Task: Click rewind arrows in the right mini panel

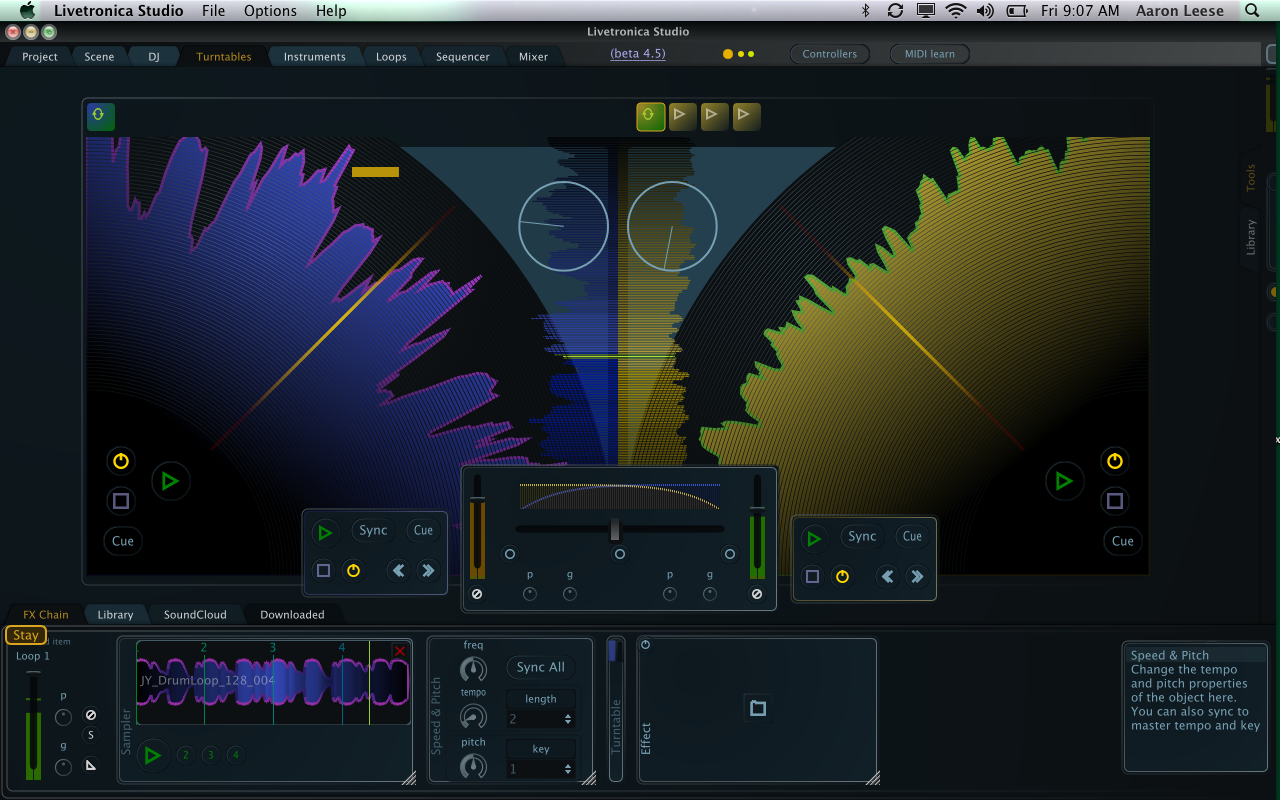Action: (887, 577)
